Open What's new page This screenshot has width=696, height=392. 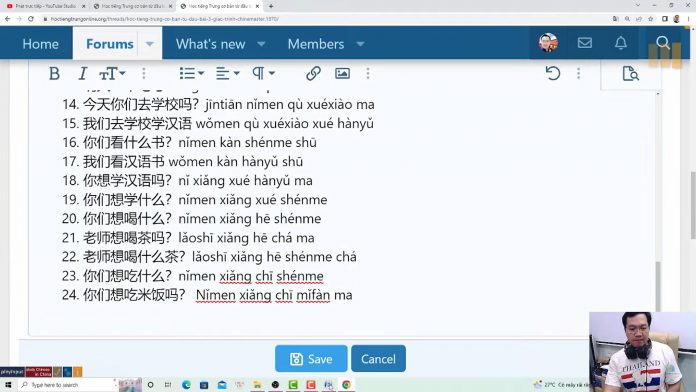click(x=210, y=44)
